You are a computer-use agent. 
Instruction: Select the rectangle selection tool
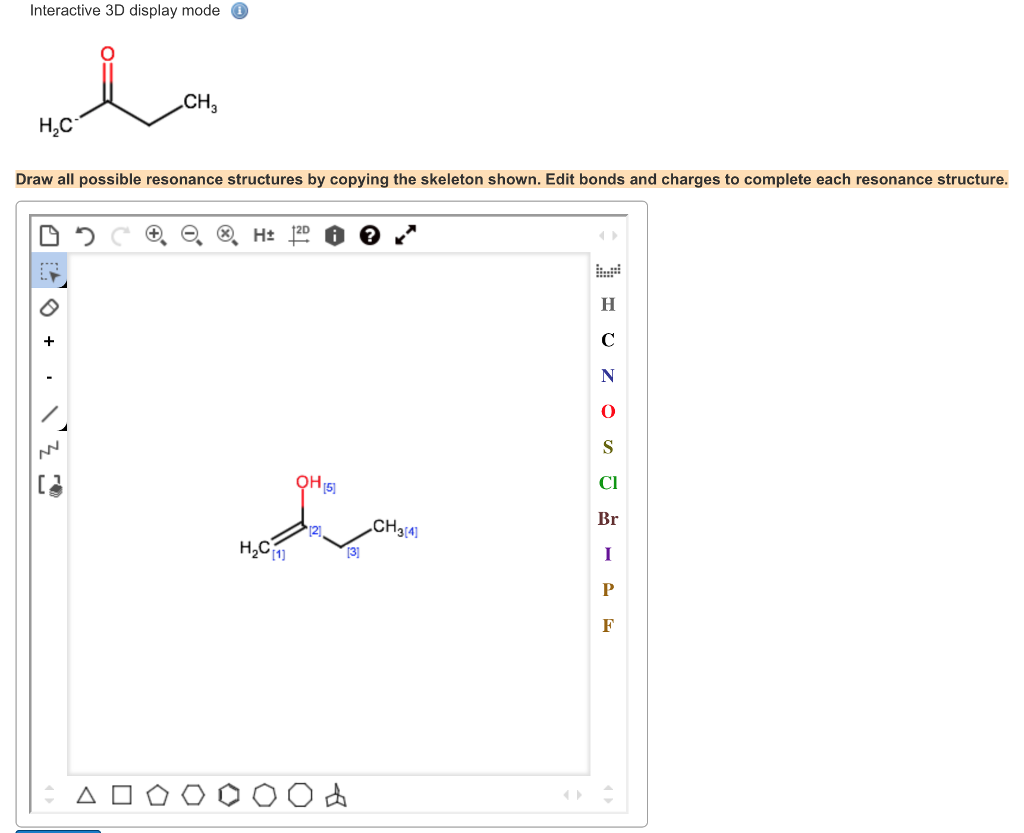pyautogui.click(x=50, y=269)
